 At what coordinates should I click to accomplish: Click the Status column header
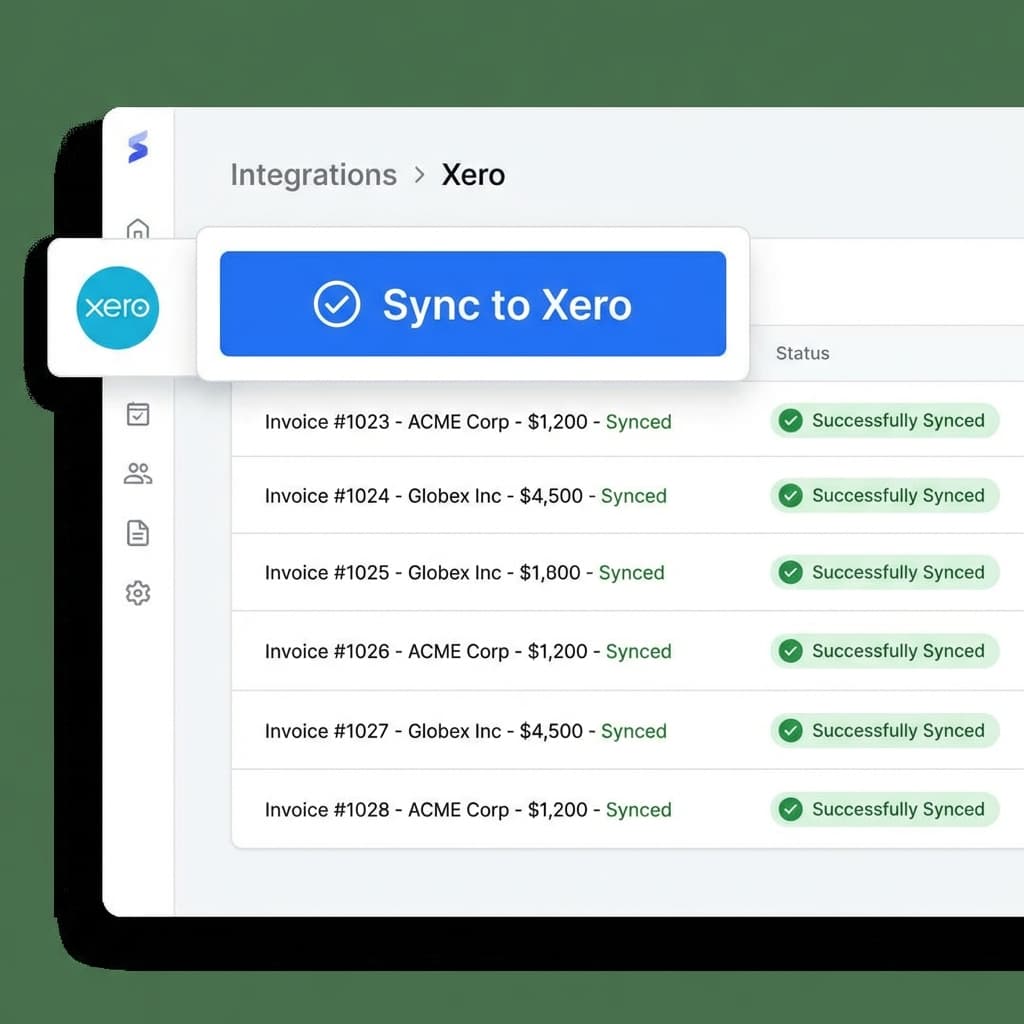point(802,353)
